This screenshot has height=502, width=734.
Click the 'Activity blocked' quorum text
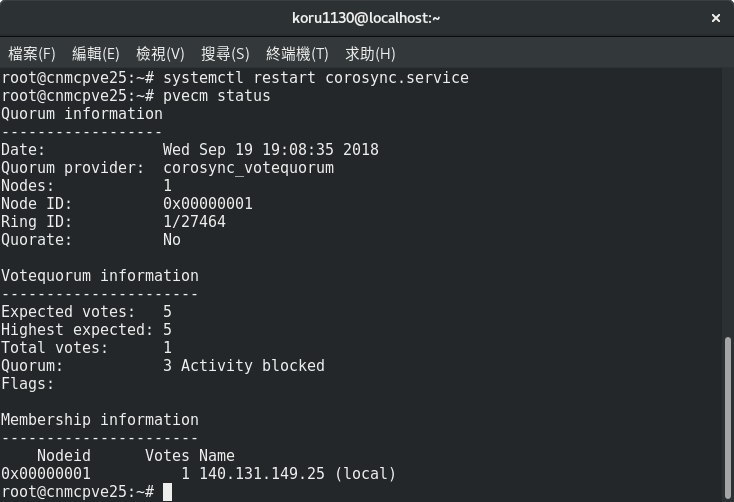[253, 366]
